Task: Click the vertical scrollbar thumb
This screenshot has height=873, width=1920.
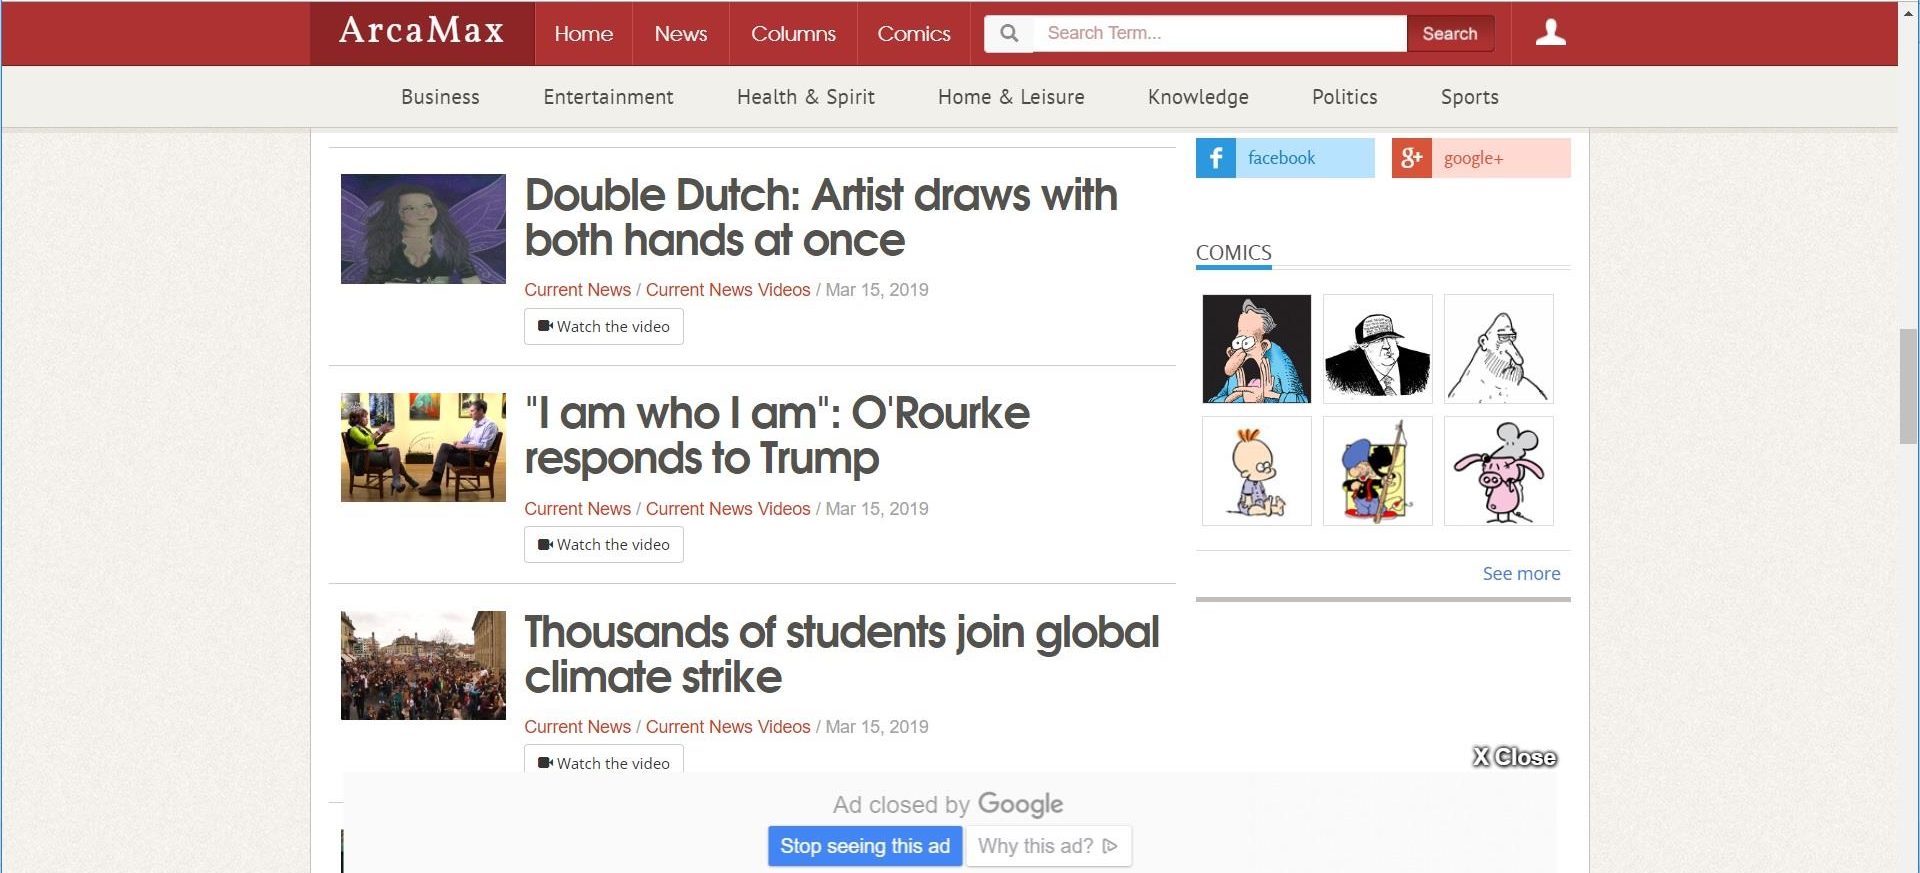Action: (1909, 385)
